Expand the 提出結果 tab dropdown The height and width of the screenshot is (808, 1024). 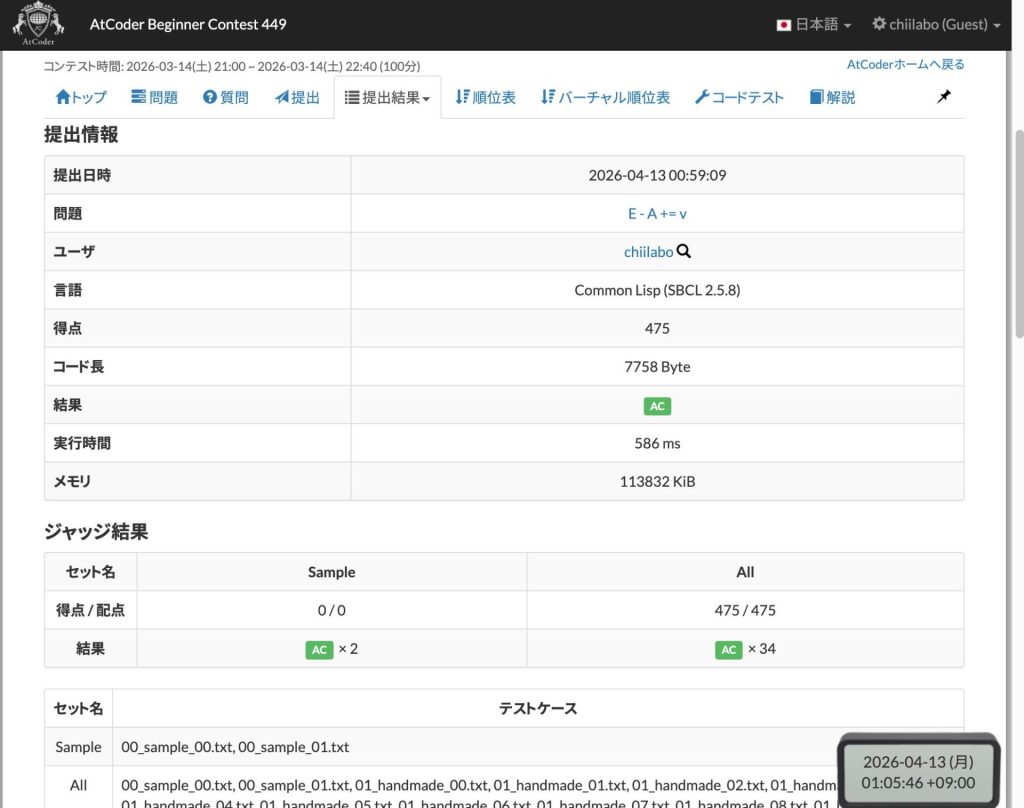point(387,97)
